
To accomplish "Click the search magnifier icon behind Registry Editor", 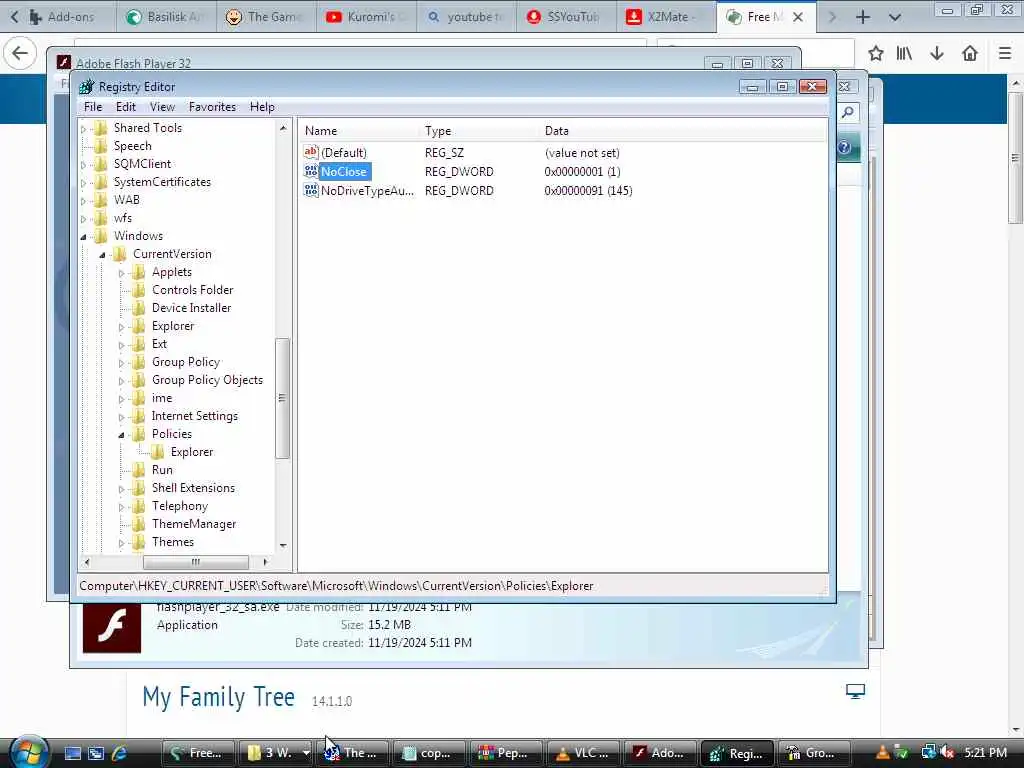I will pyautogui.click(x=848, y=112).
